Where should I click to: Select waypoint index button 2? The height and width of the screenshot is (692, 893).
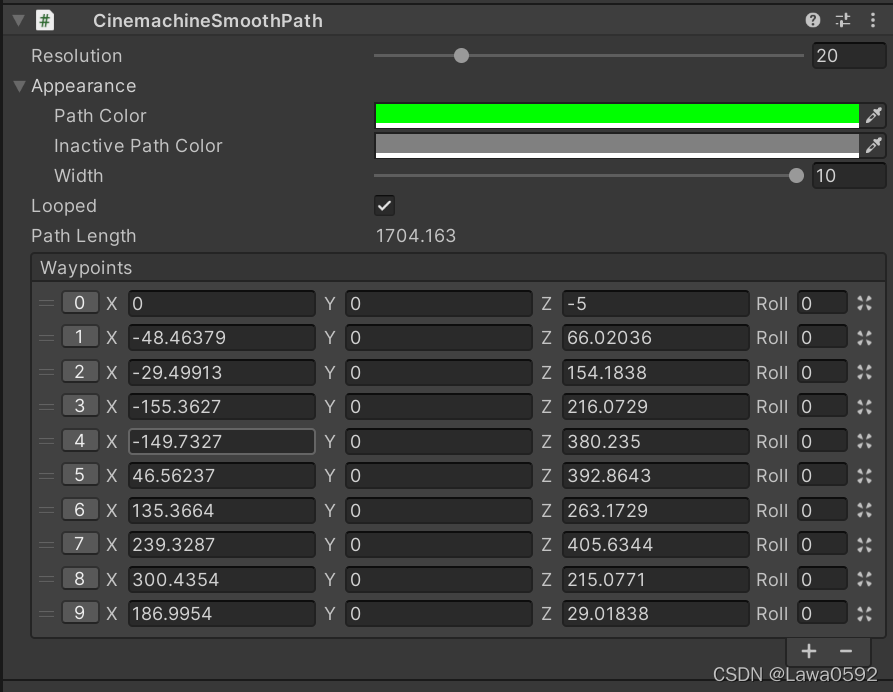point(80,372)
